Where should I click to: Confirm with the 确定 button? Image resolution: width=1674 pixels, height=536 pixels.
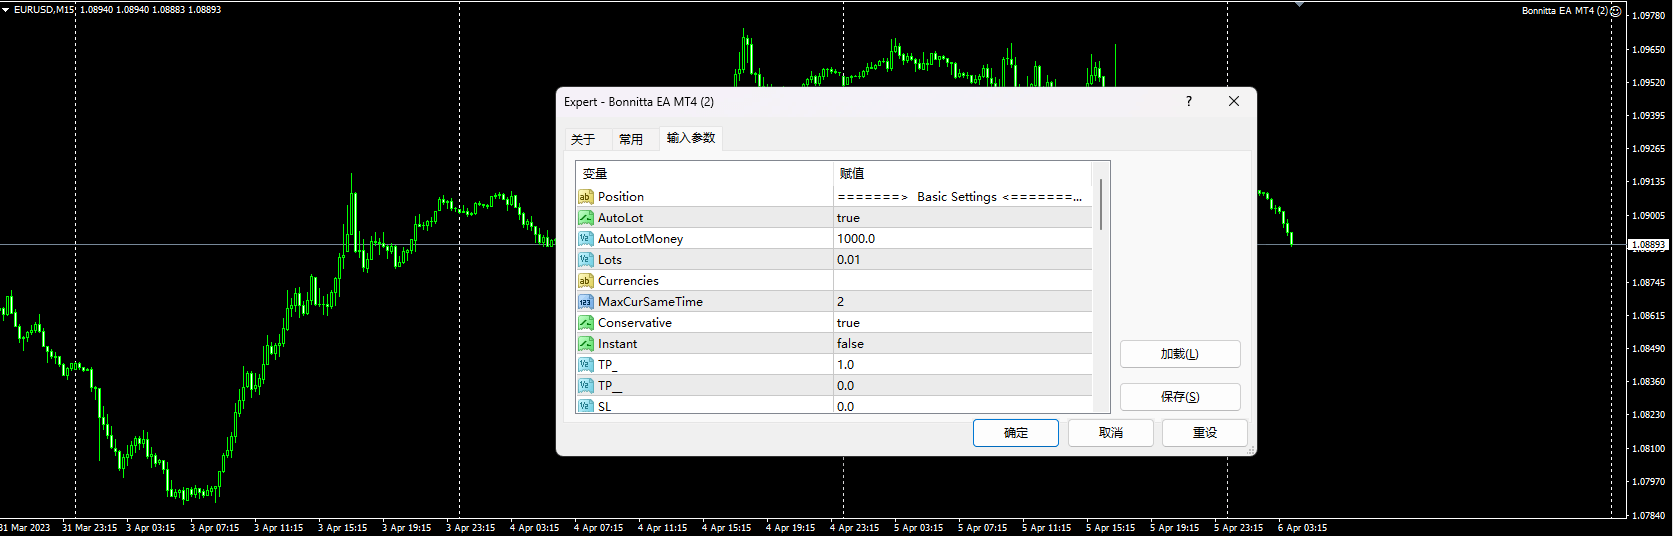(x=1016, y=433)
